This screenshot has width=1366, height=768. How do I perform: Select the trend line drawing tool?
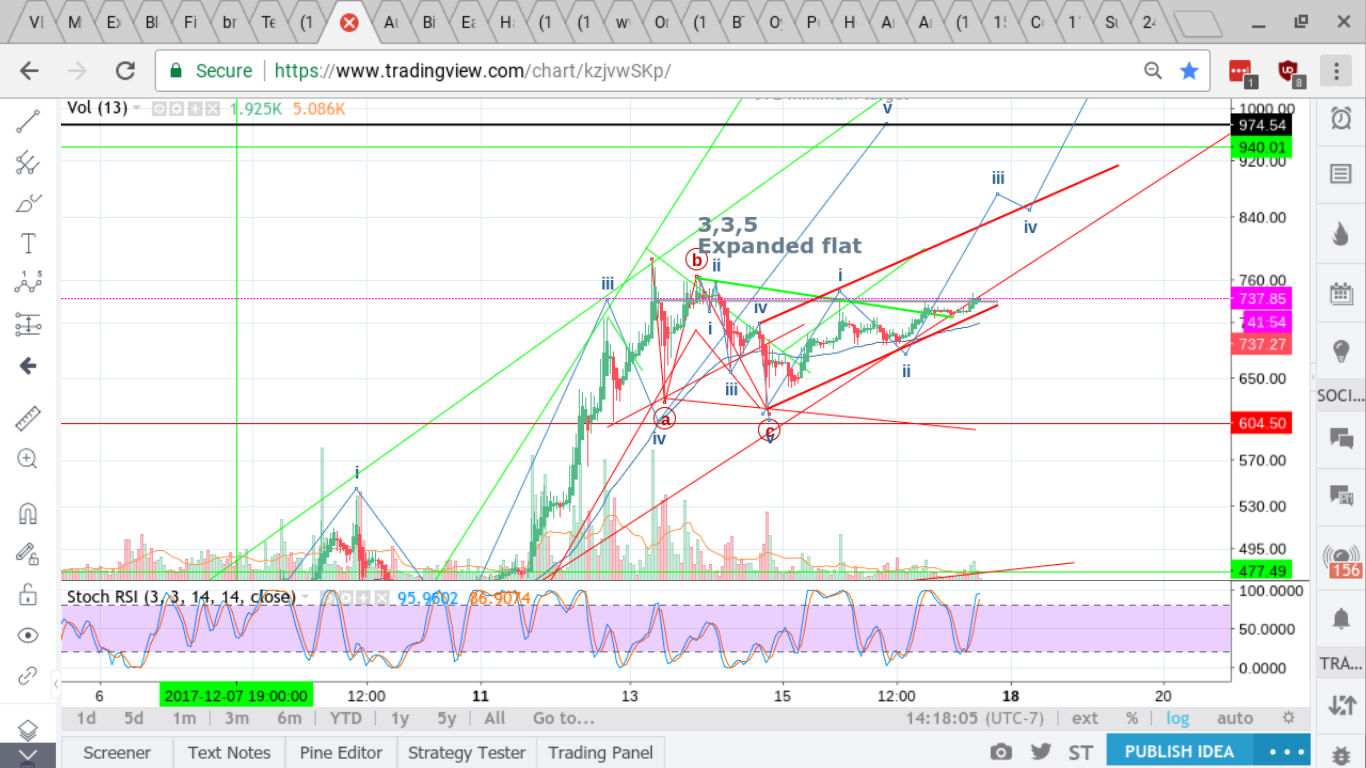[28, 122]
